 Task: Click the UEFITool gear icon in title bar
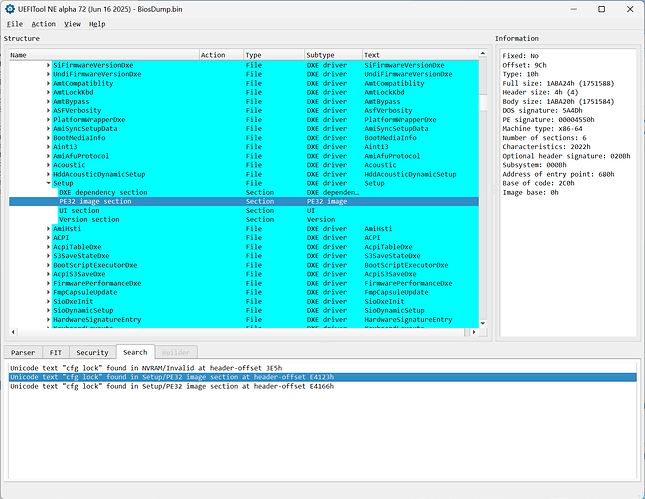click(9, 9)
